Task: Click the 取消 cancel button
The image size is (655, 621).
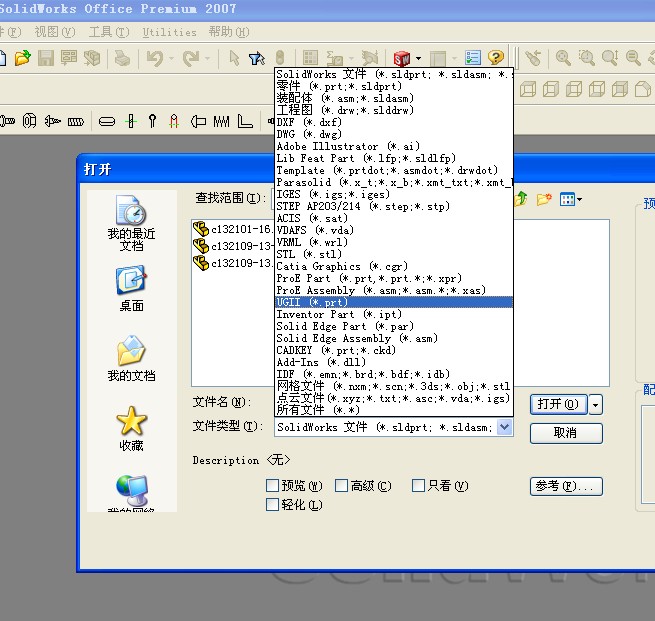Action: coord(566,433)
